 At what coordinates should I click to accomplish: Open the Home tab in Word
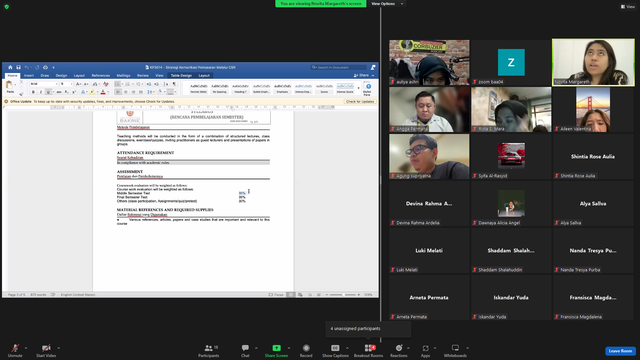pos(13,76)
